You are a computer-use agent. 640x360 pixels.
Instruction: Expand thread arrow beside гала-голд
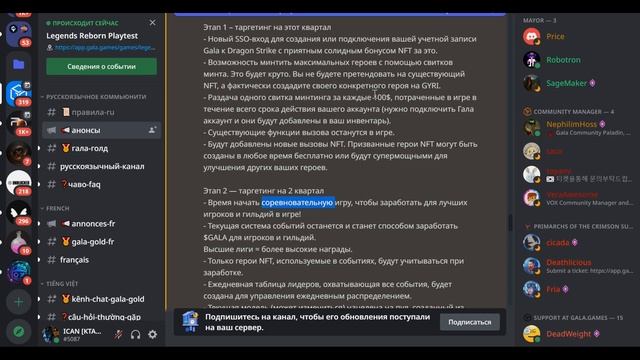[x=40, y=148]
